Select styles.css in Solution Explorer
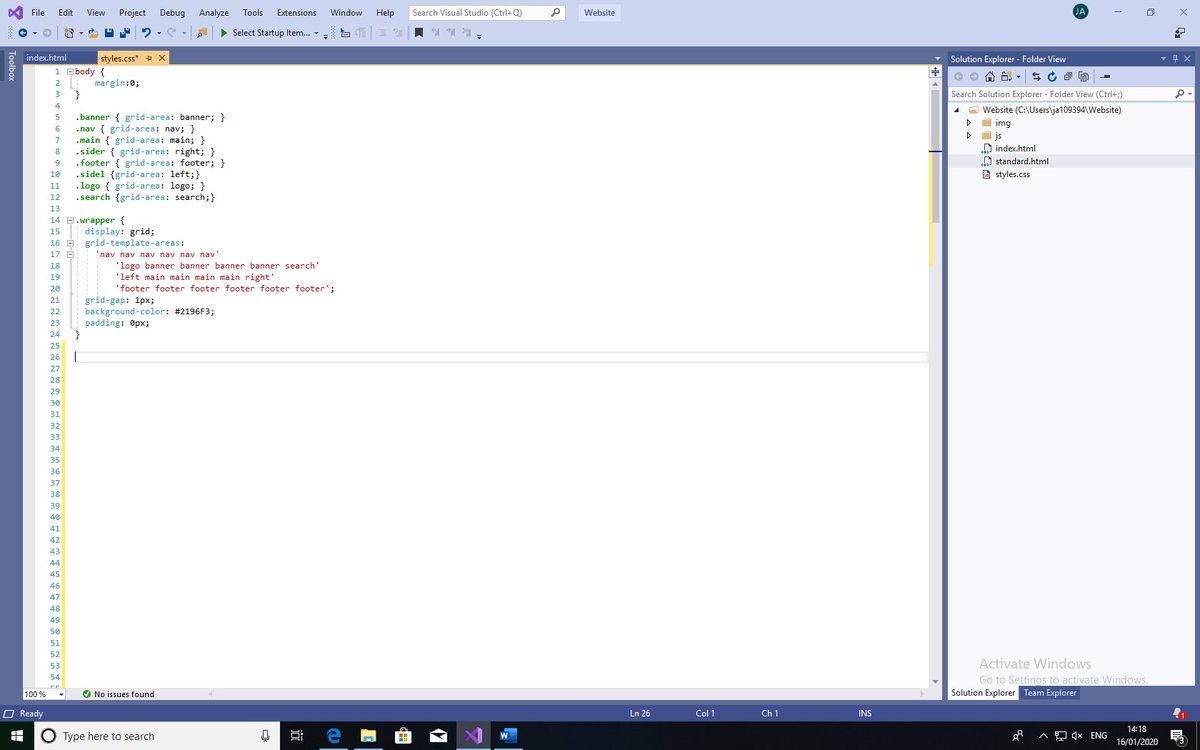Image resolution: width=1200 pixels, height=750 pixels. point(1012,174)
